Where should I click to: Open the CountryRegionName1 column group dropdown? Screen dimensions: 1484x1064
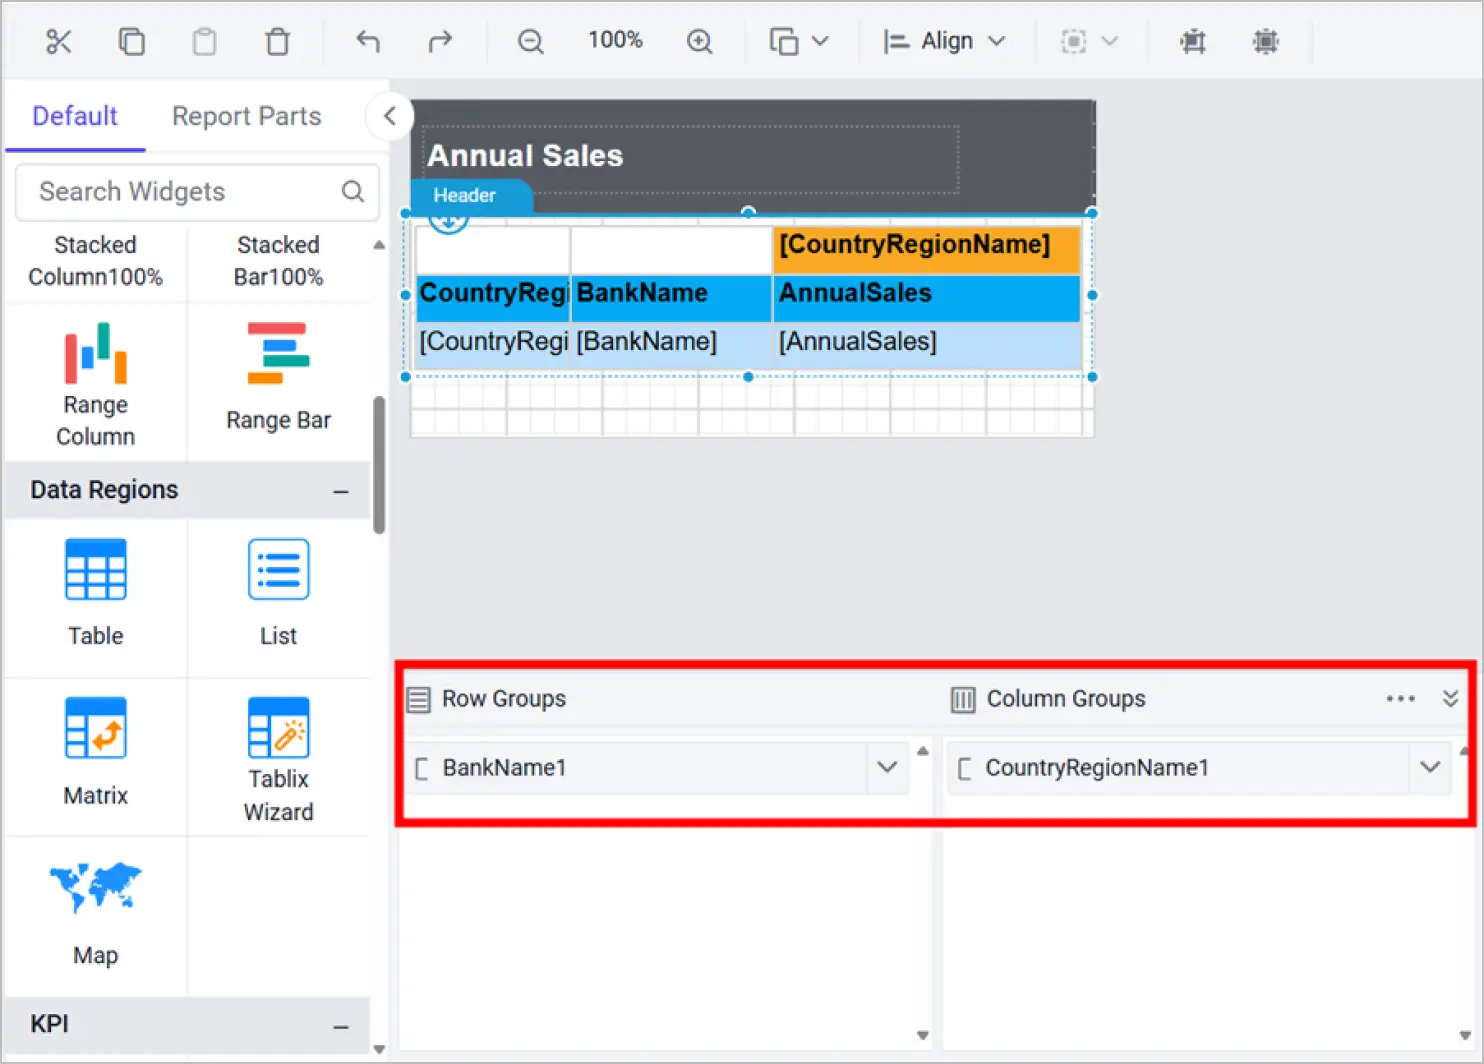coord(1429,768)
